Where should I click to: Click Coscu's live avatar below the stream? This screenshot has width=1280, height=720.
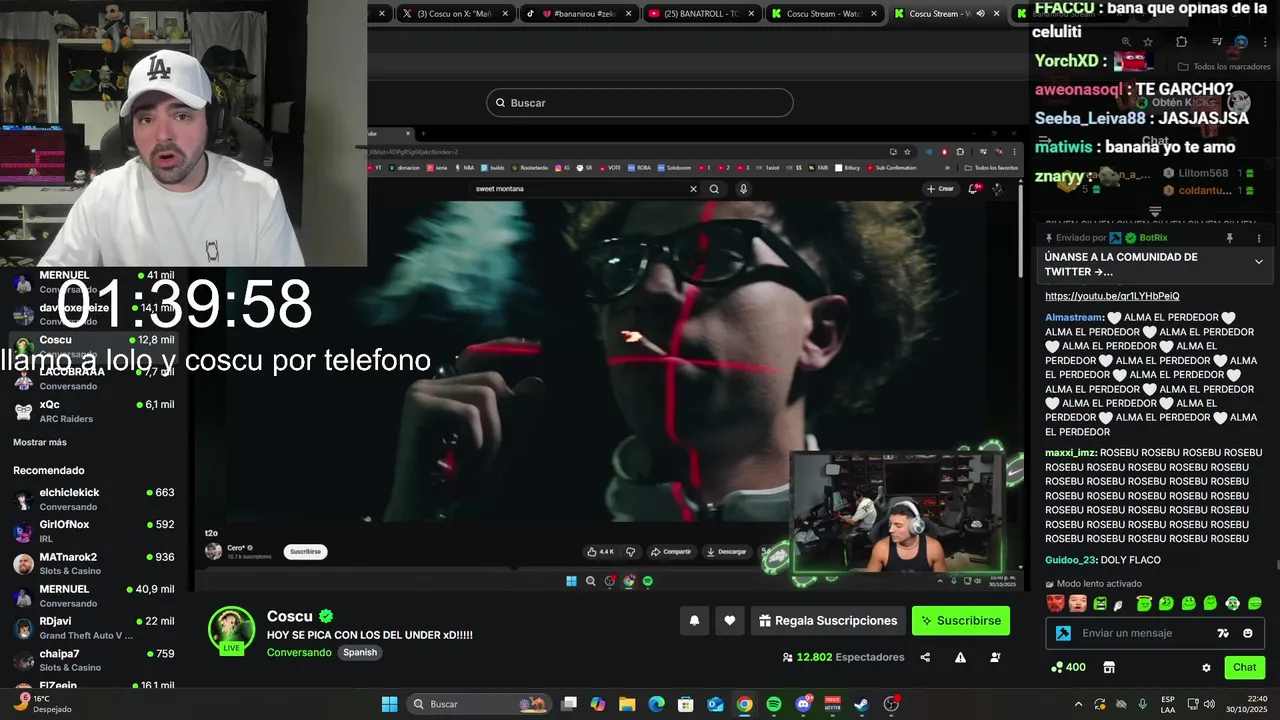click(231, 630)
